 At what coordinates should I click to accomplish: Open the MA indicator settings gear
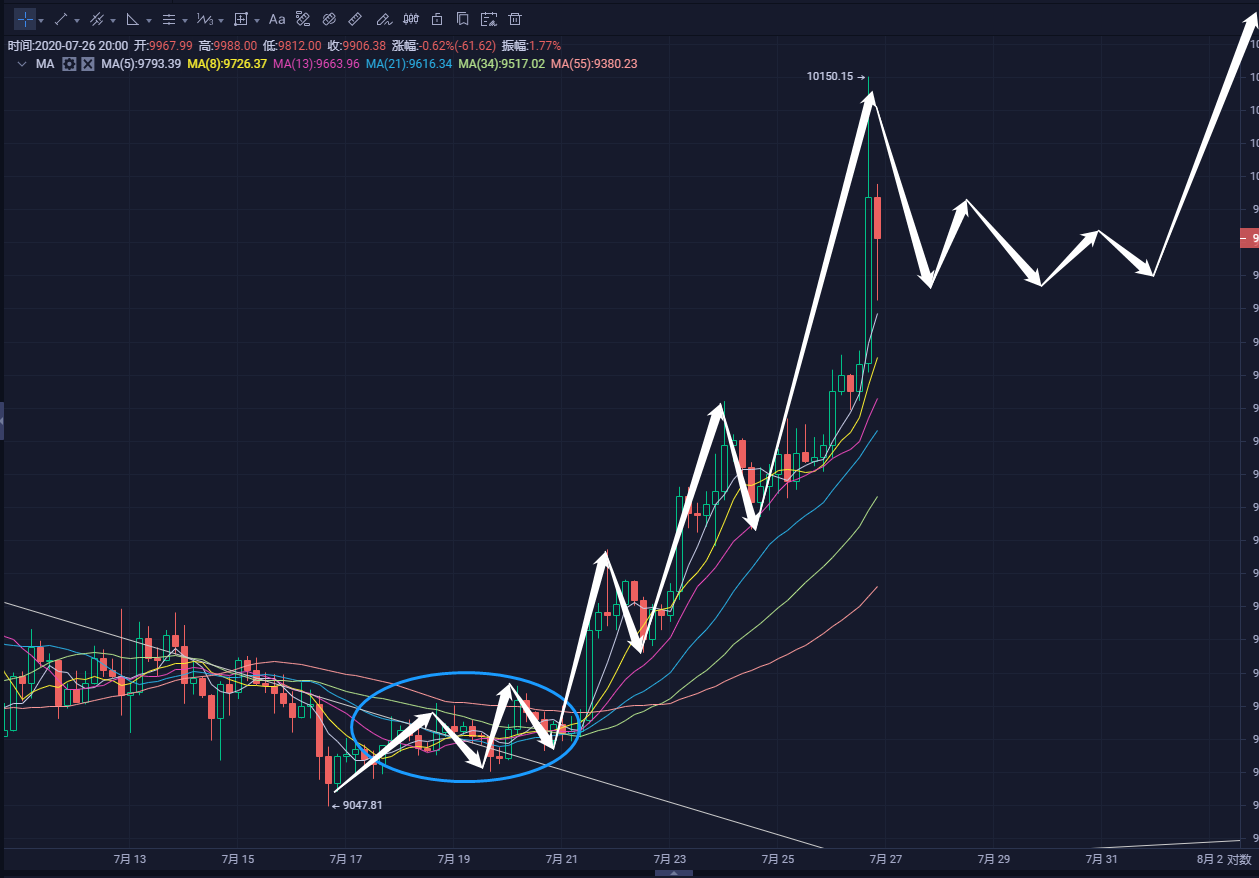click(69, 64)
